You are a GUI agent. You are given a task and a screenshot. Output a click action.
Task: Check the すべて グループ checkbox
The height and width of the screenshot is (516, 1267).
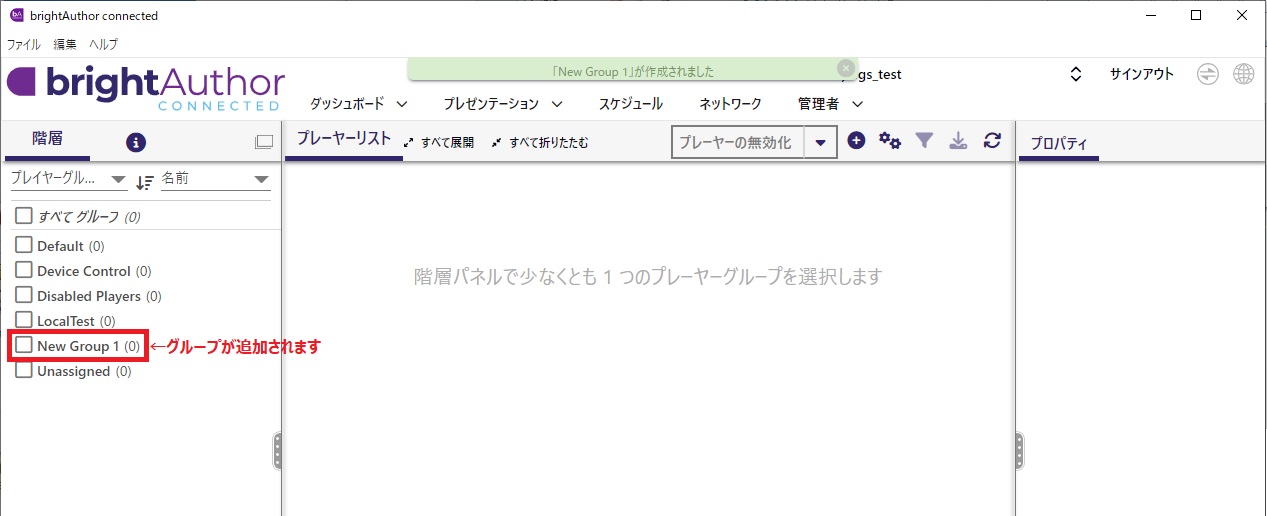click(24, 216)
